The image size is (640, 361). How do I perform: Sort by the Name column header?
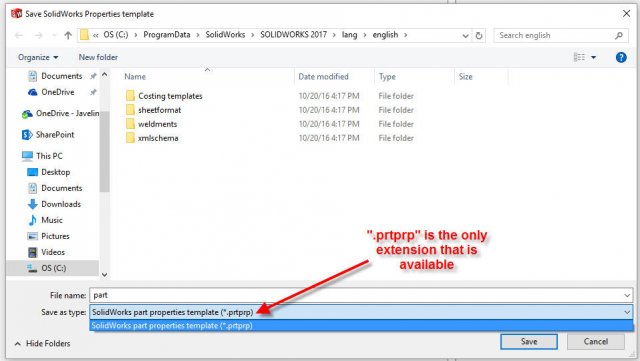point(135,77)
